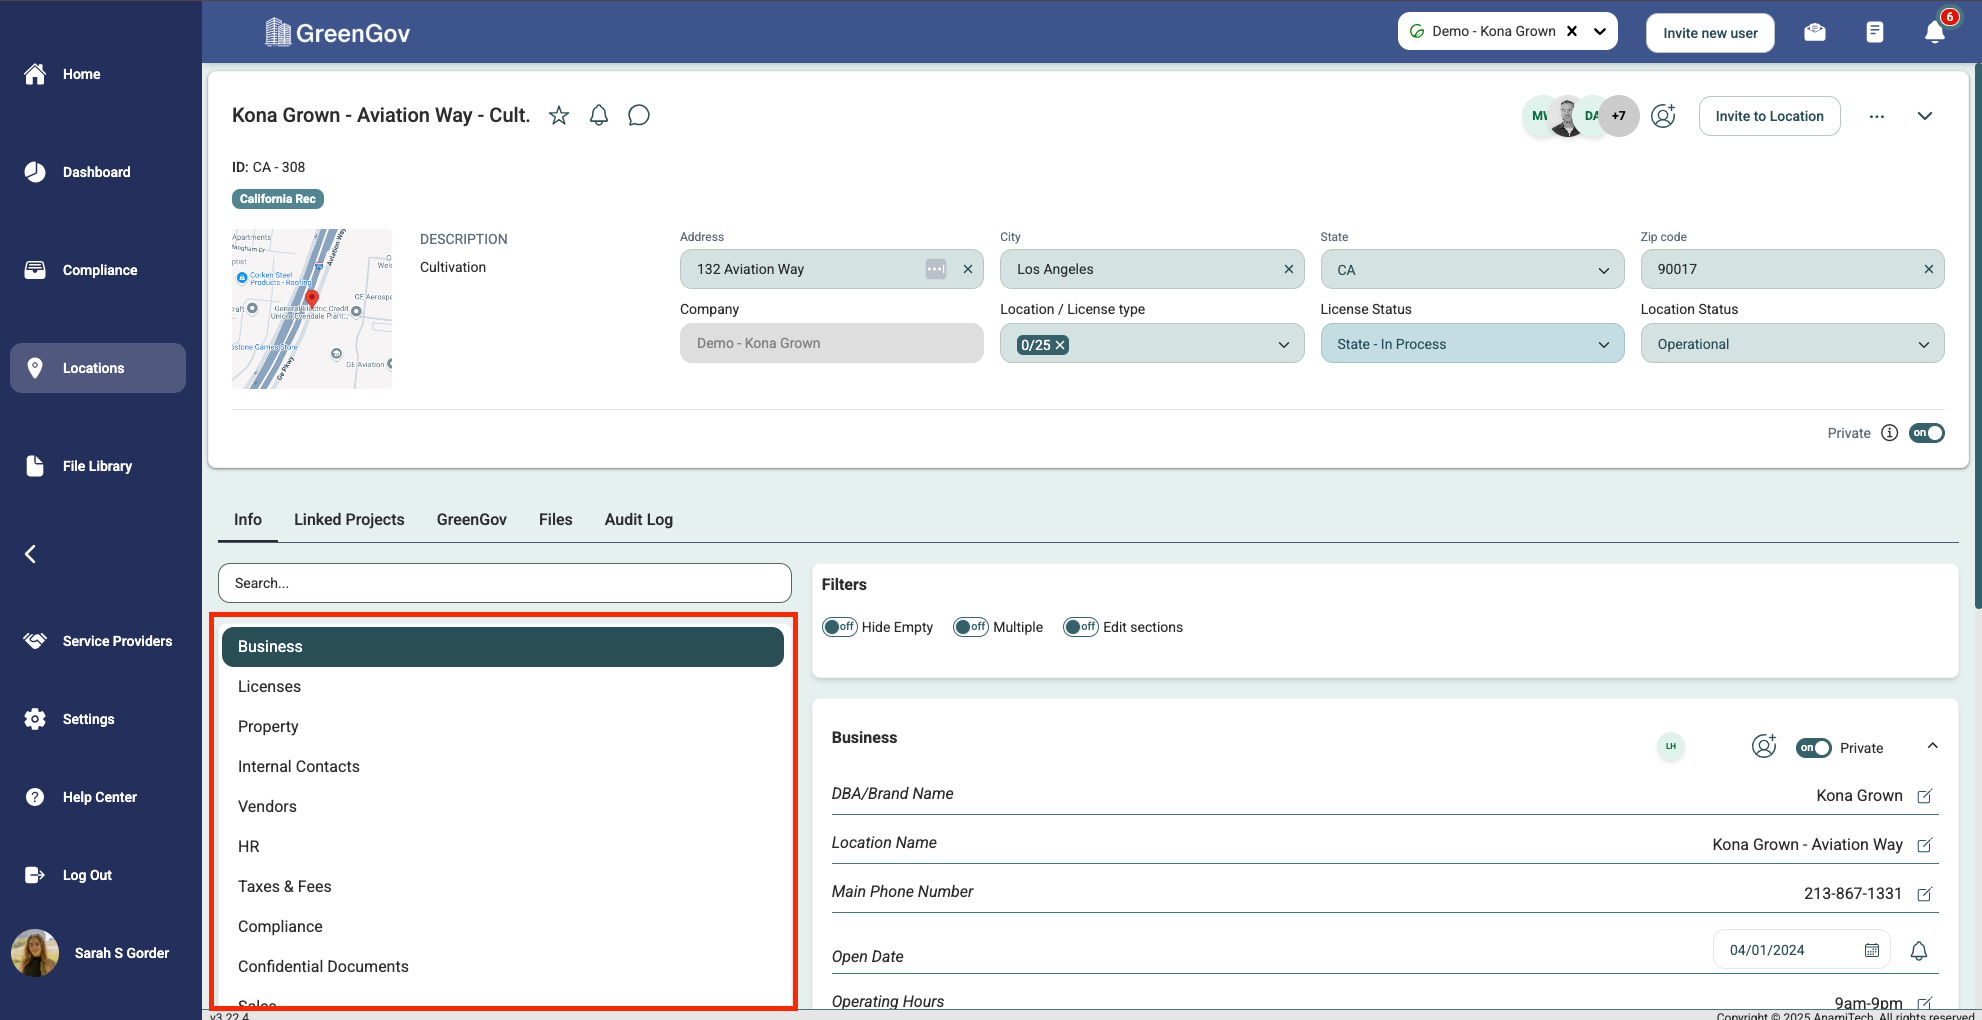Image resolution: width=1982 pixels, height=1020 pixels.
Task: Star the Kona Grown location as favorite
Action: pos(559,116)
